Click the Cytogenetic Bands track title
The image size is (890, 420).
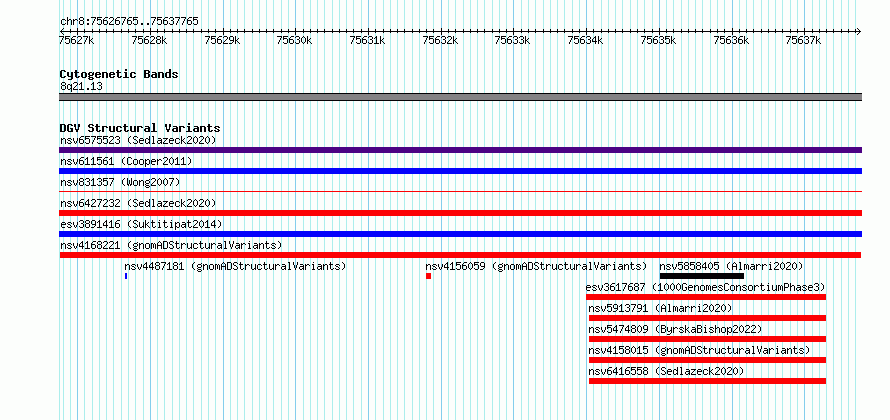point(119,74)
